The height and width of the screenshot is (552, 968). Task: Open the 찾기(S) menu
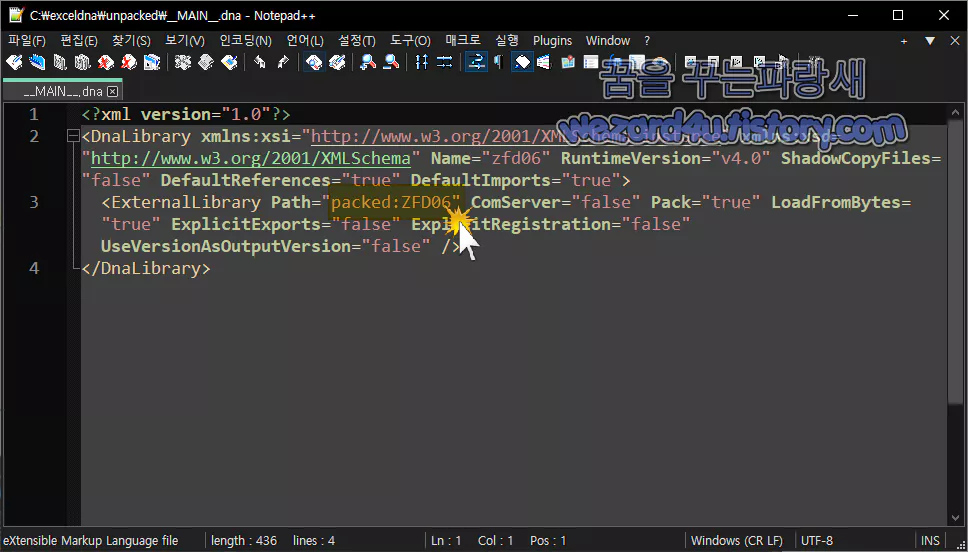tap(131, 41)
